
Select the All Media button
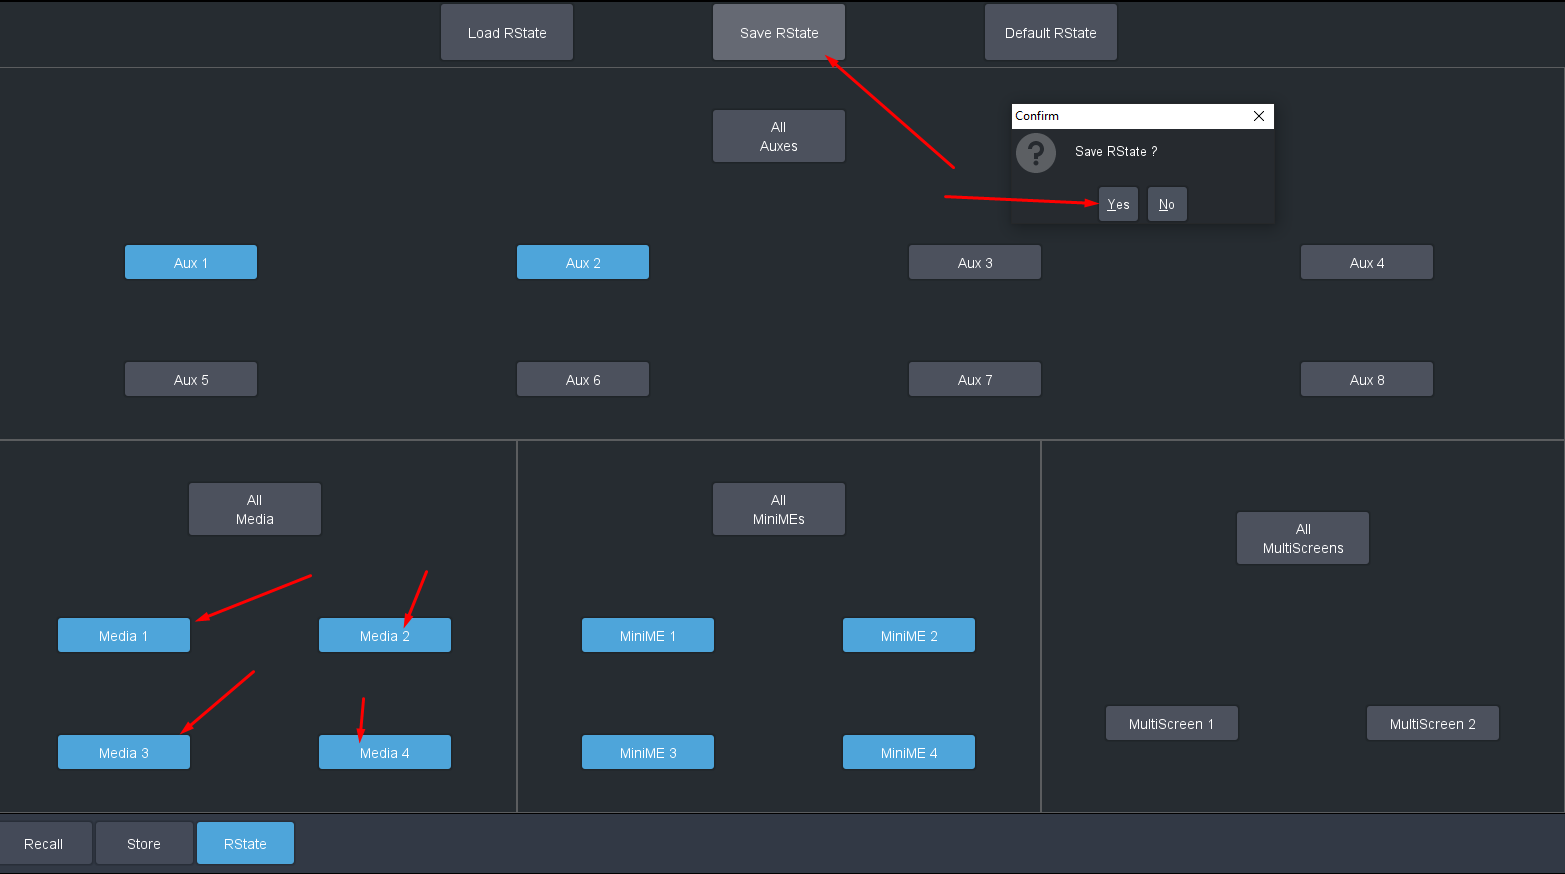point(255,509)
